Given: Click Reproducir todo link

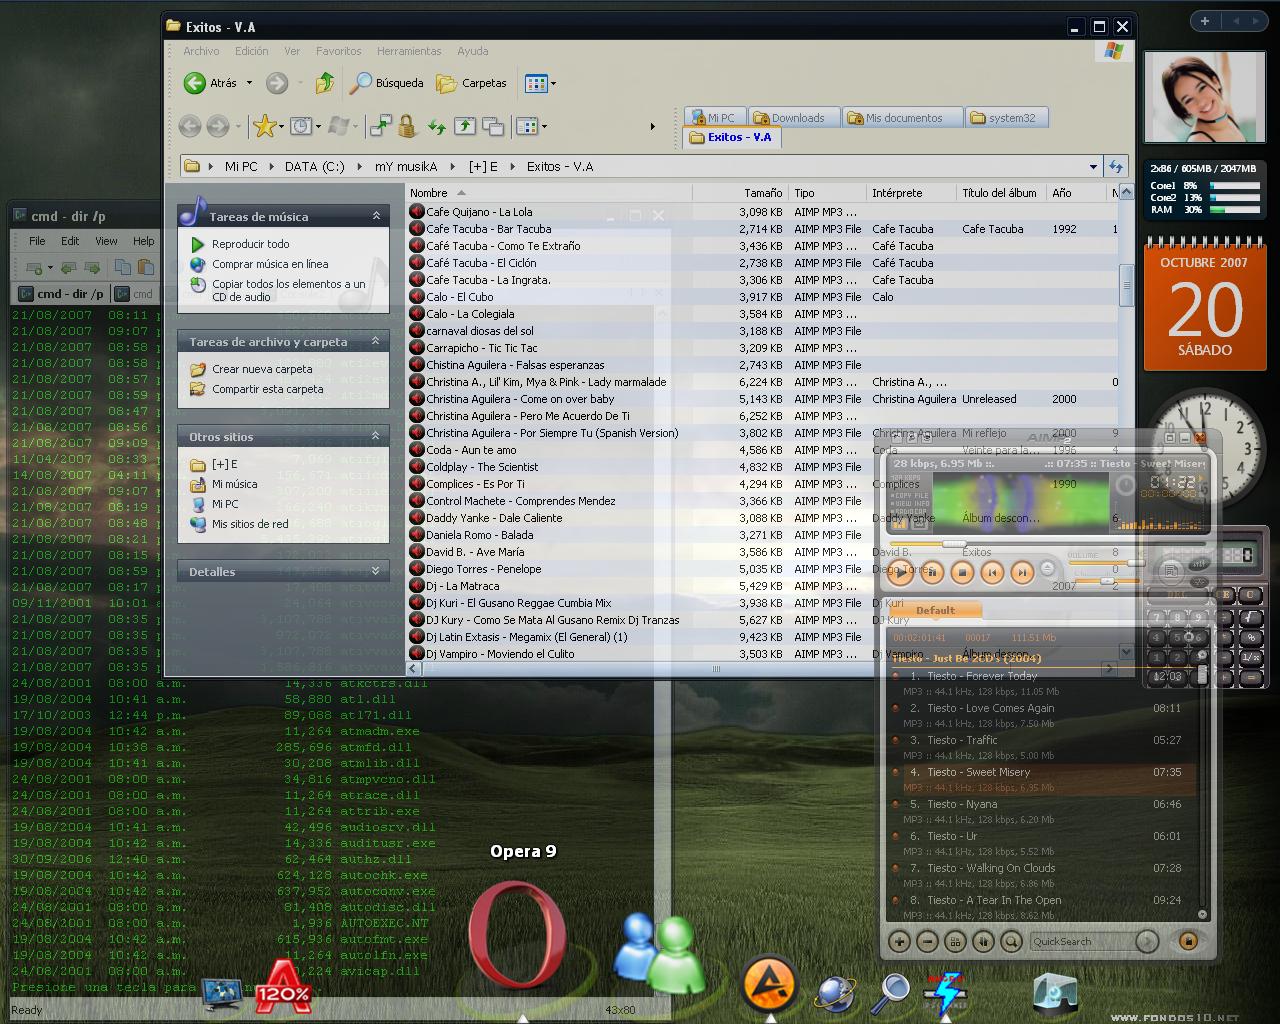Looking at the screenshot, I should [x=250, y=244].
